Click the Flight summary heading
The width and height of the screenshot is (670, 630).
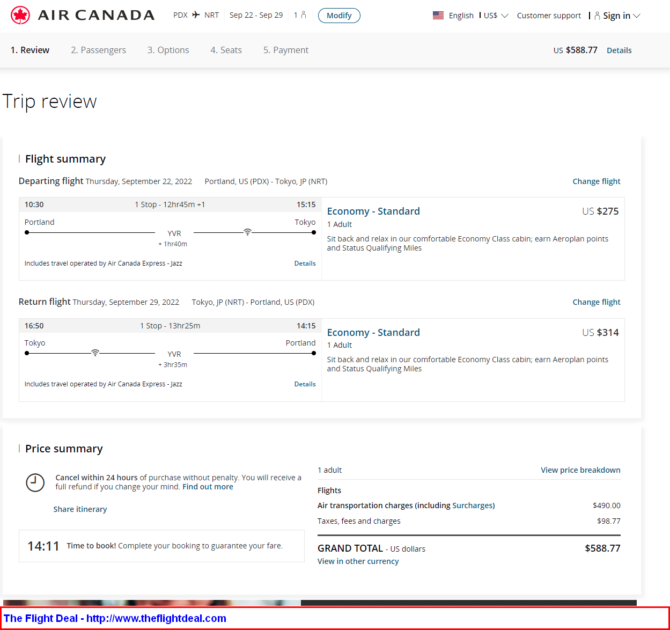click(x=65, y=159)
